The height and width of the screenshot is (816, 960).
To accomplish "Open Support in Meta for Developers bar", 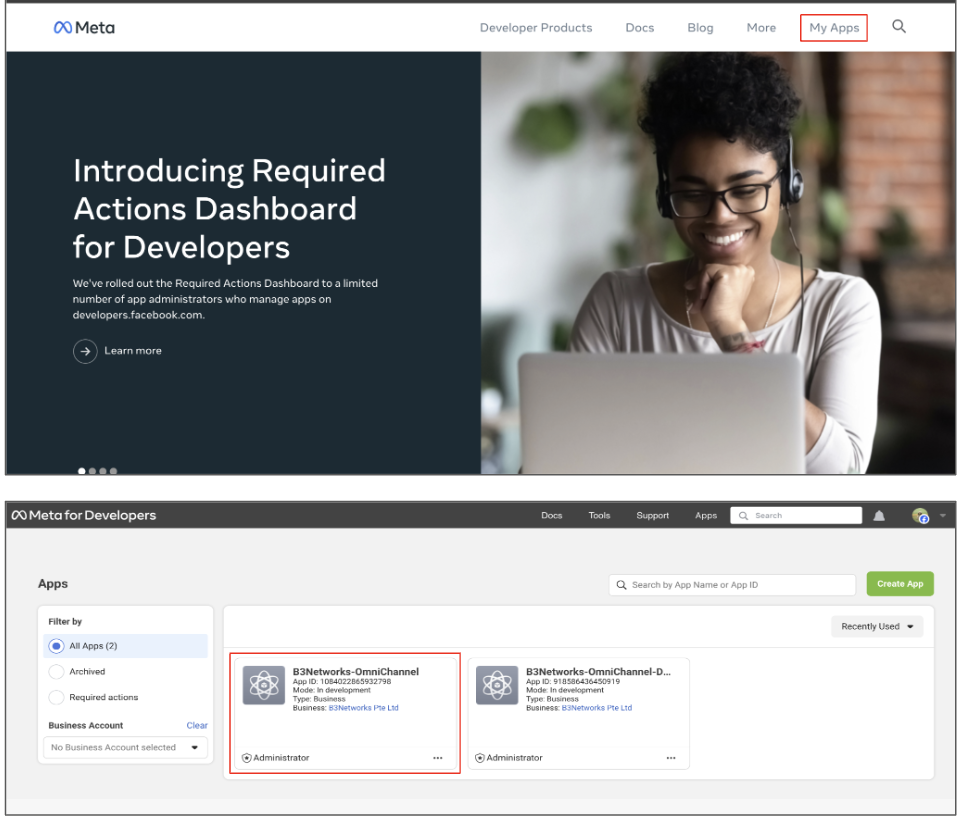I will point(652,515).
